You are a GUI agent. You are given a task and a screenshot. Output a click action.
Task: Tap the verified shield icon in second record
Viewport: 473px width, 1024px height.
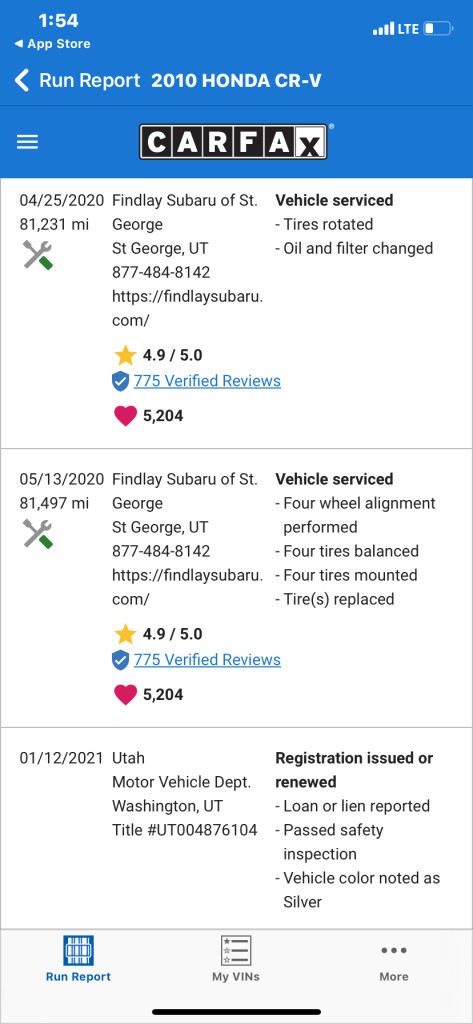[x=120, y=660]
